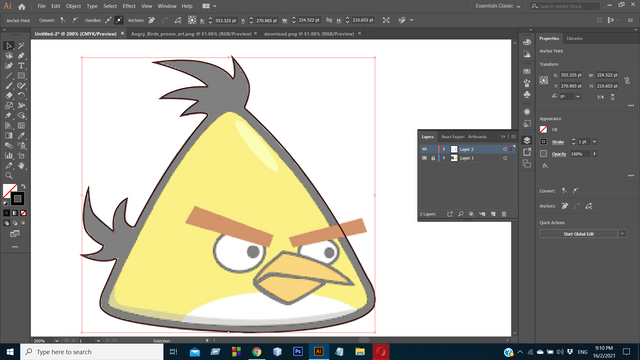Open the Object menu

pyautogui.click(x=73, y=6)
